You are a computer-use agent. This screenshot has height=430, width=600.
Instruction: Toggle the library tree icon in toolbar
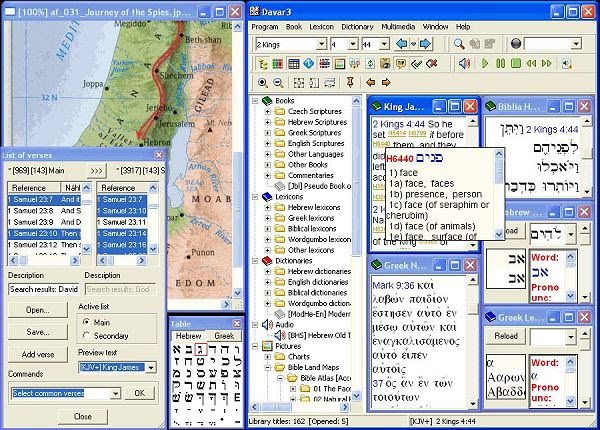263,64
